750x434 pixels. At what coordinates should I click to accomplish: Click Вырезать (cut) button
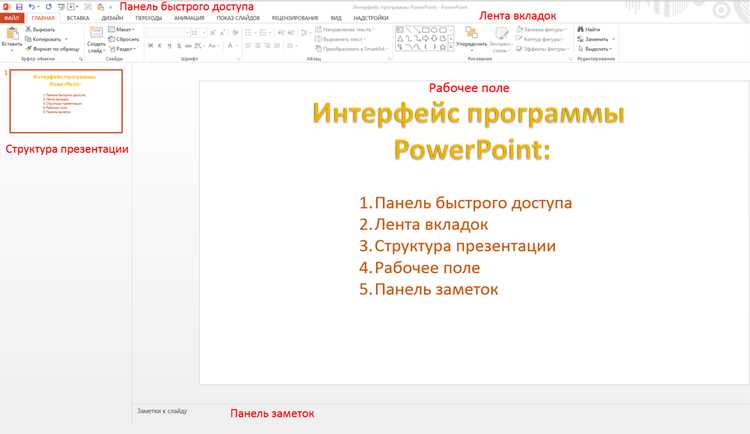point(40,30)
